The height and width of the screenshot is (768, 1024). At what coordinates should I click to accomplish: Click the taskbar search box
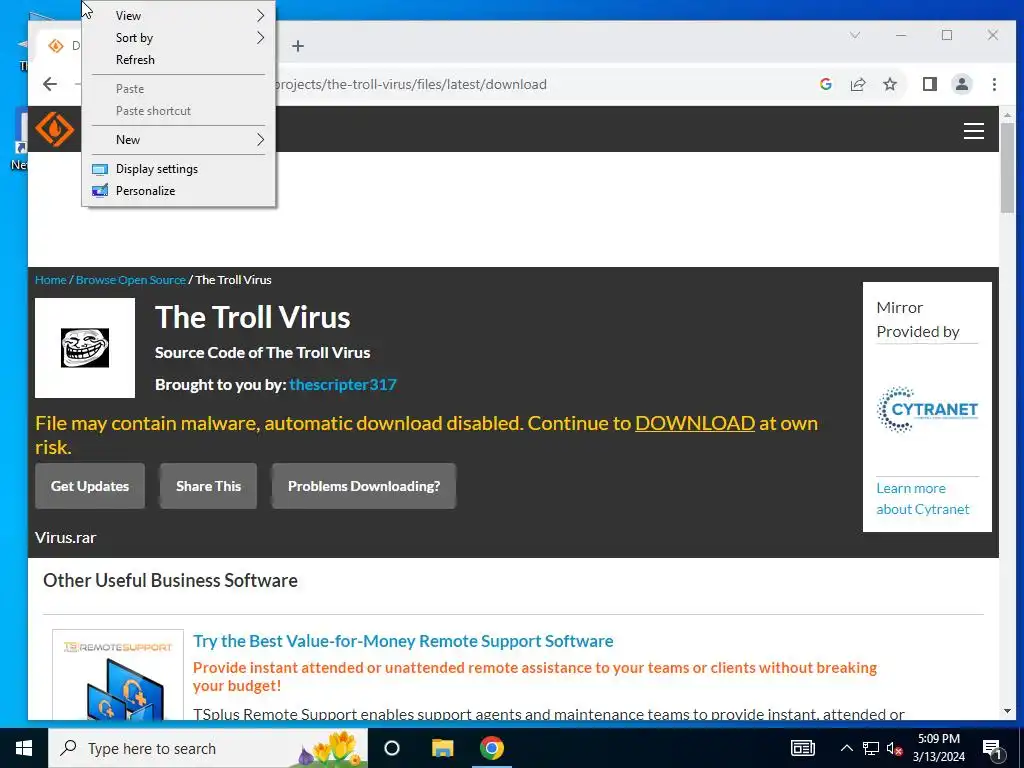[208, 748]
